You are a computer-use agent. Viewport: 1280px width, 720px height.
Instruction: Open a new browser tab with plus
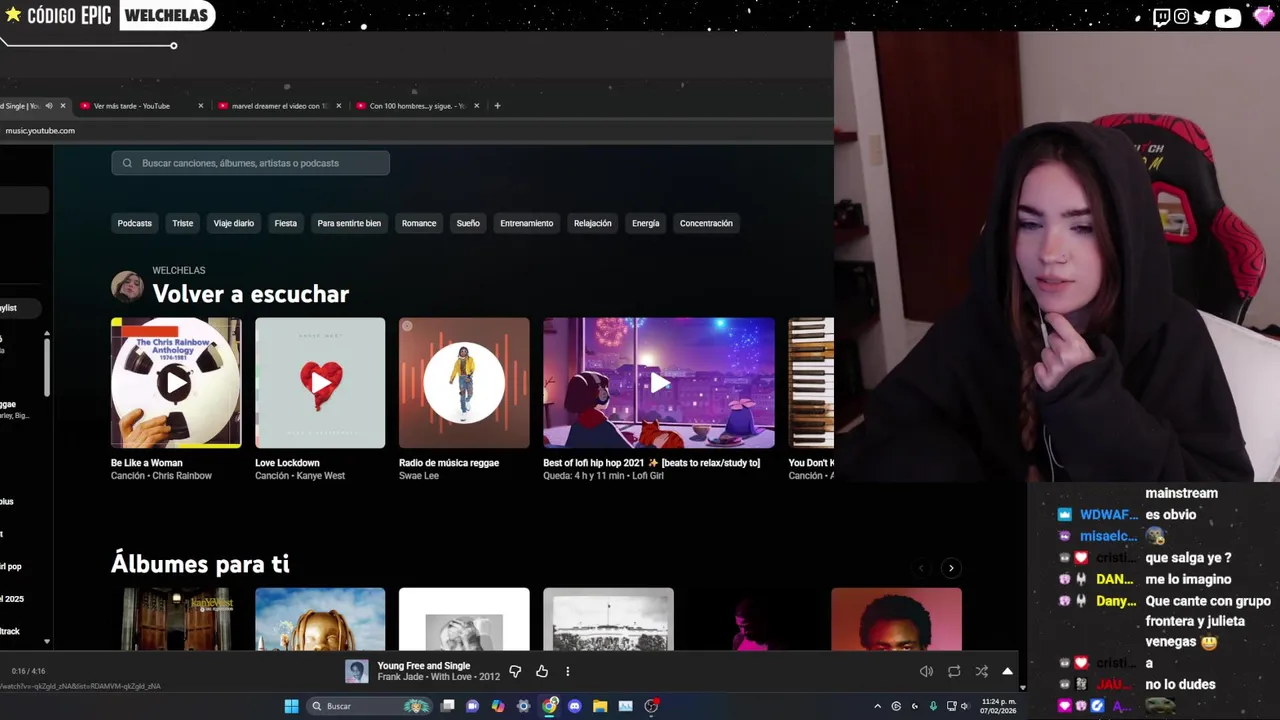(497, 106)
